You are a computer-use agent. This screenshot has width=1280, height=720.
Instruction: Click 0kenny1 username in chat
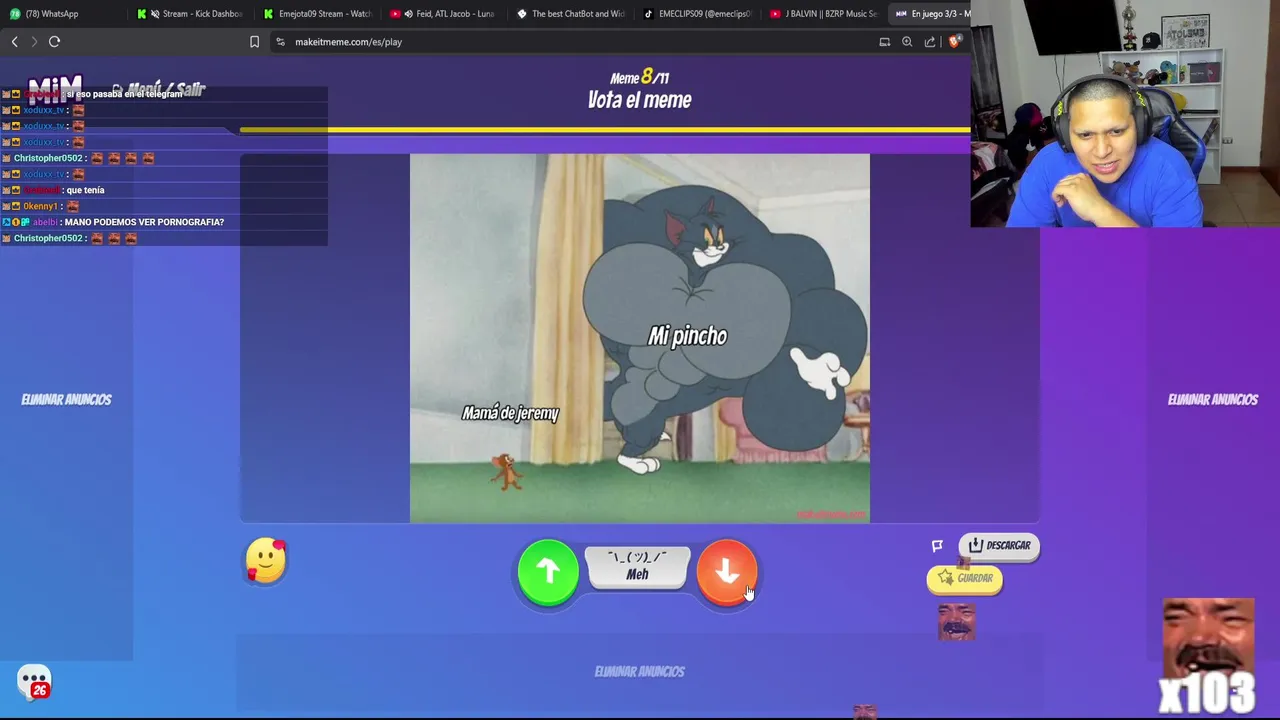click(x=40, y=206)
